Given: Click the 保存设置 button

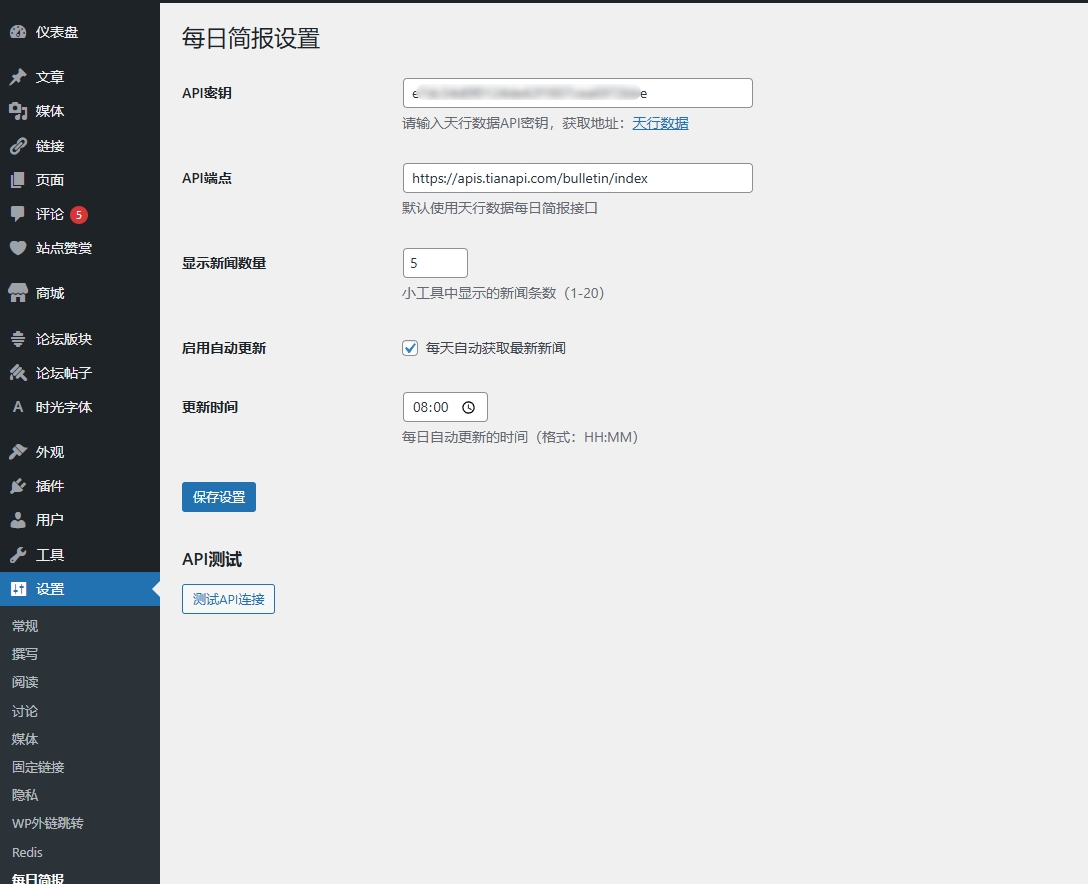Looking at the screenshot, I should point(219,497).
